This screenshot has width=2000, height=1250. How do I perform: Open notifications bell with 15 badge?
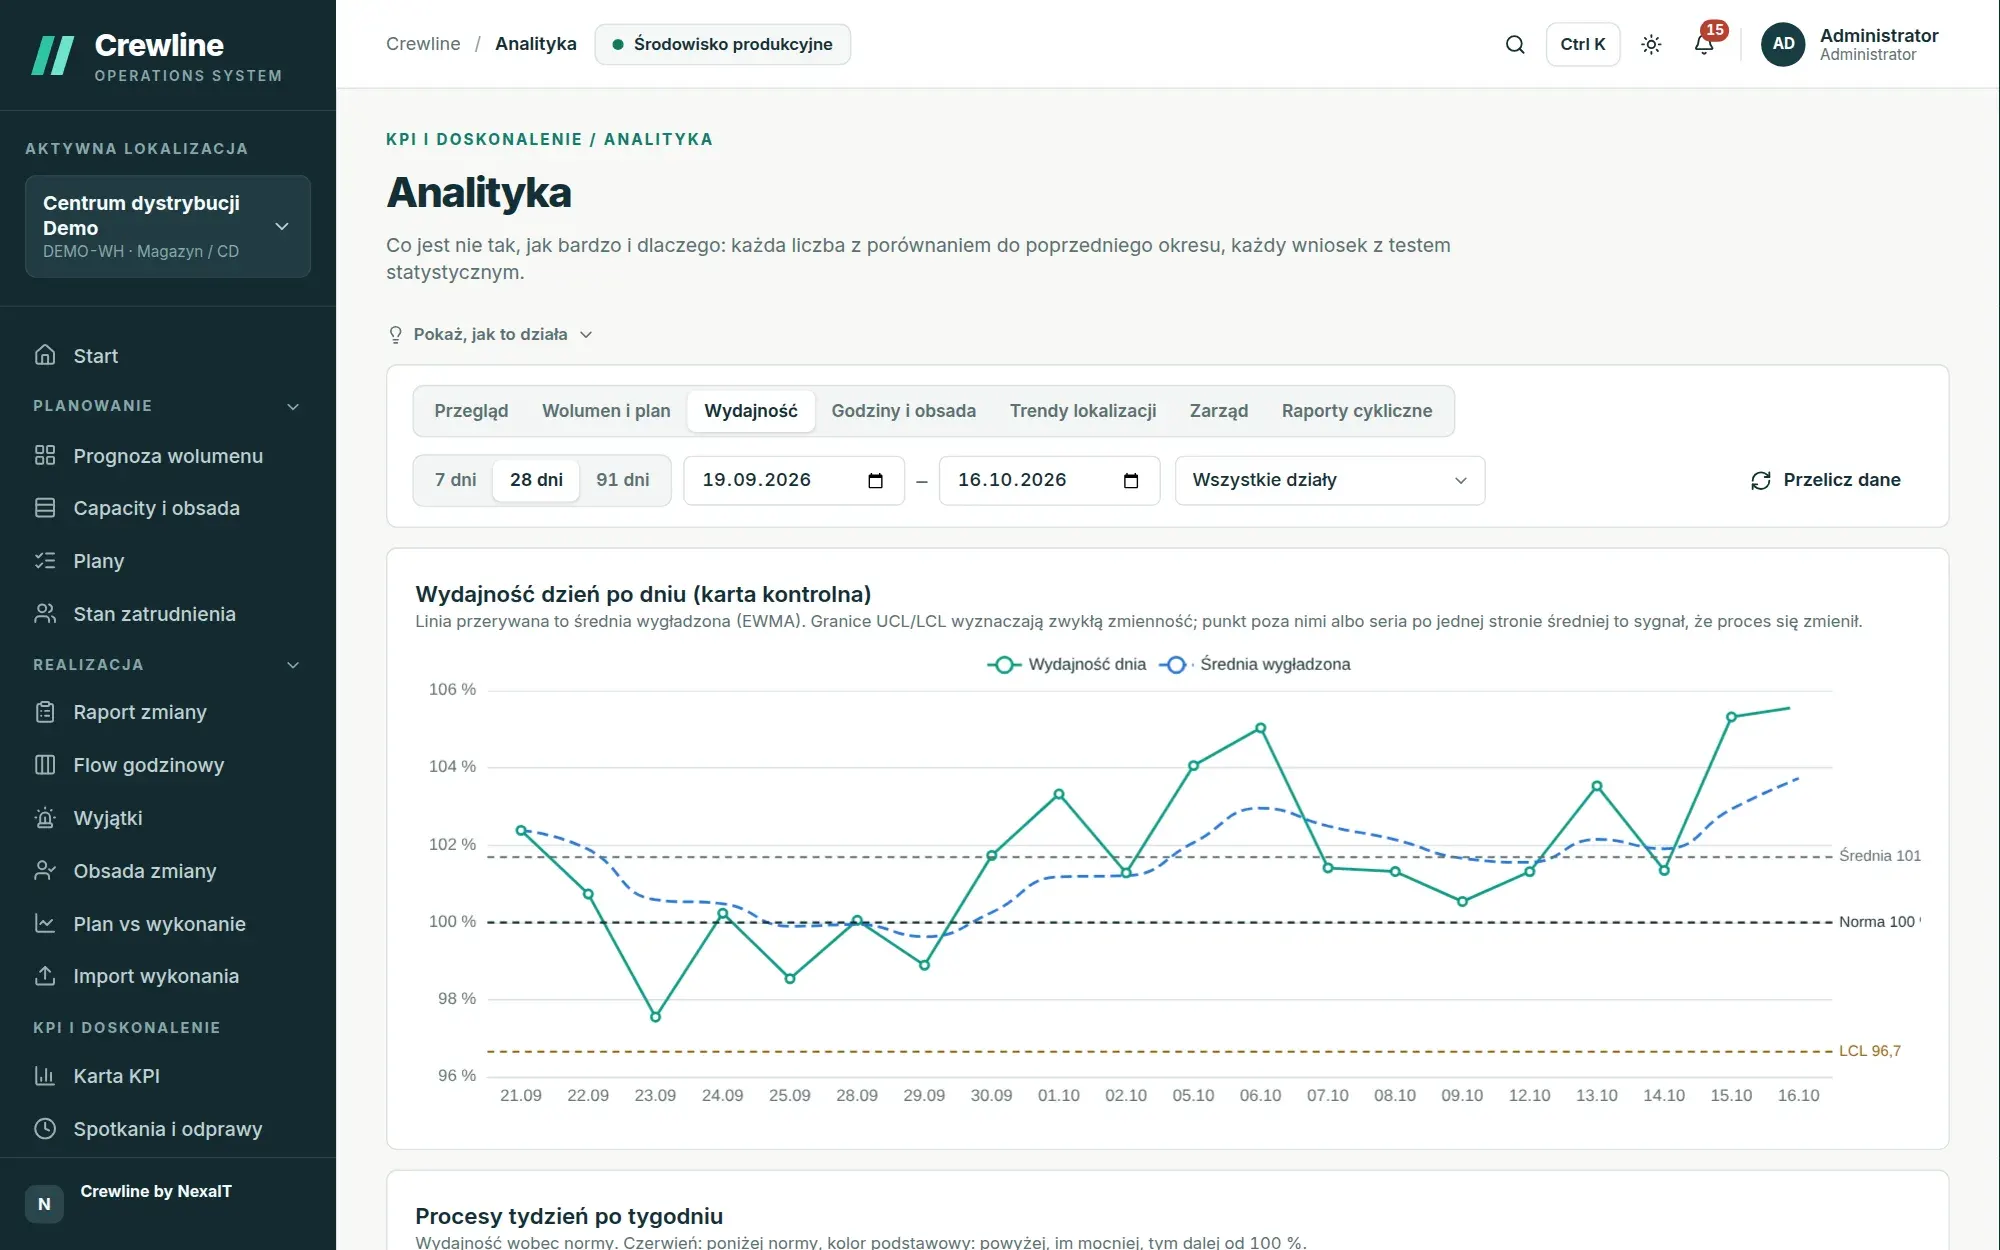point(1705,43)
